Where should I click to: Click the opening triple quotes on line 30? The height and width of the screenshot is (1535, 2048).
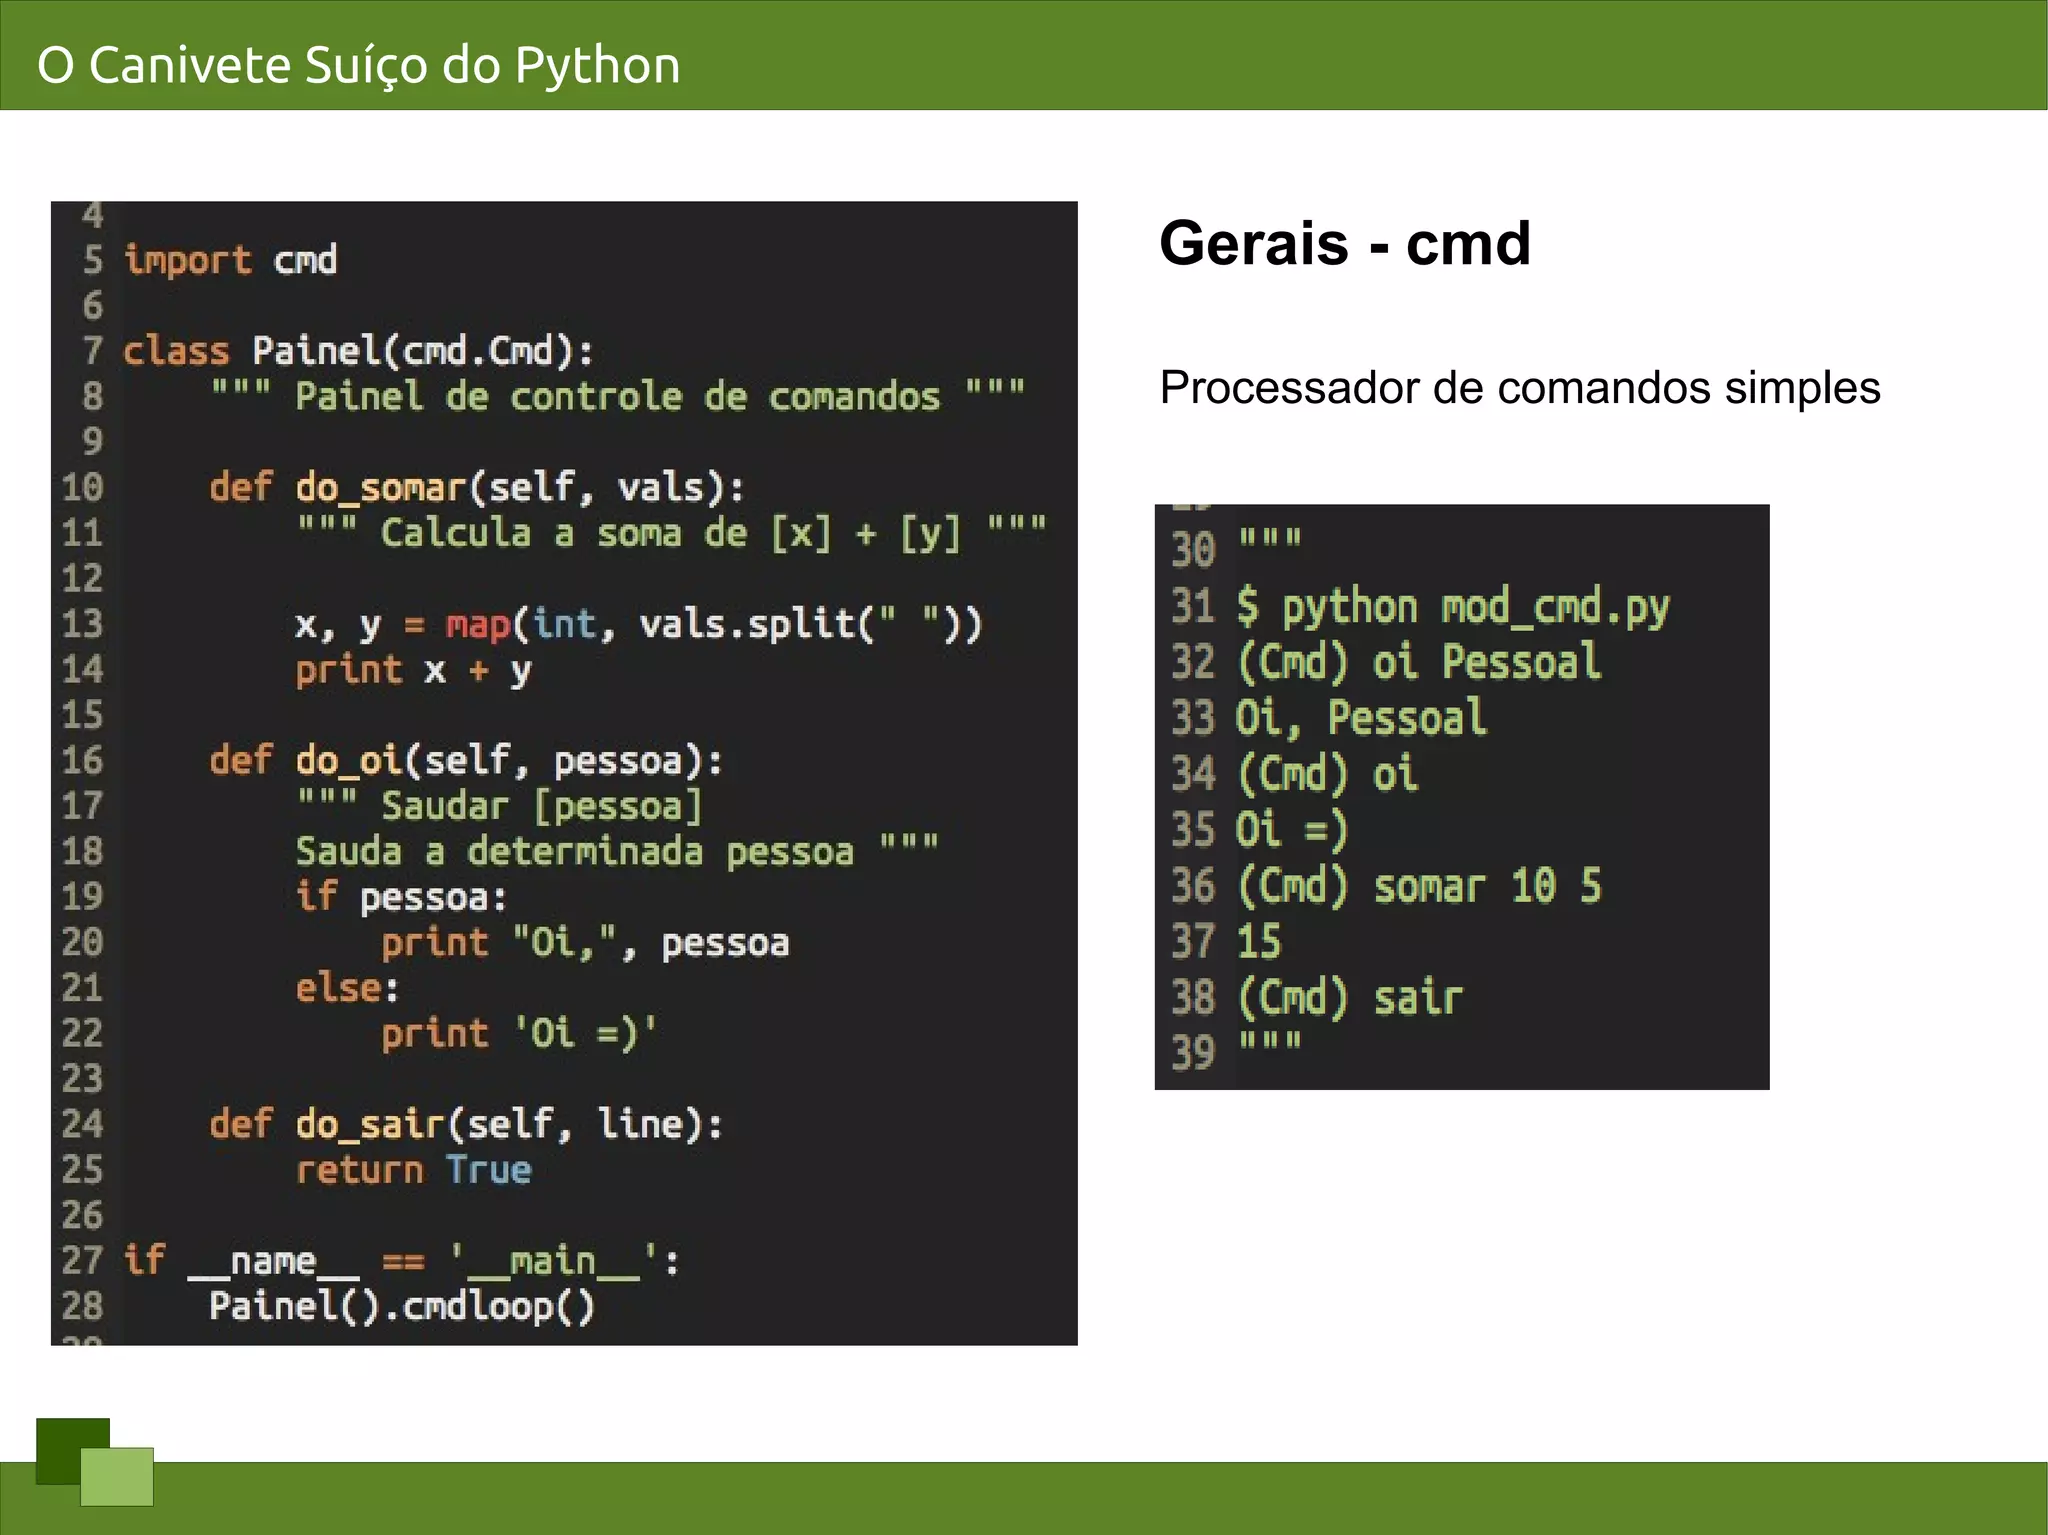[x=1270, y=541]
